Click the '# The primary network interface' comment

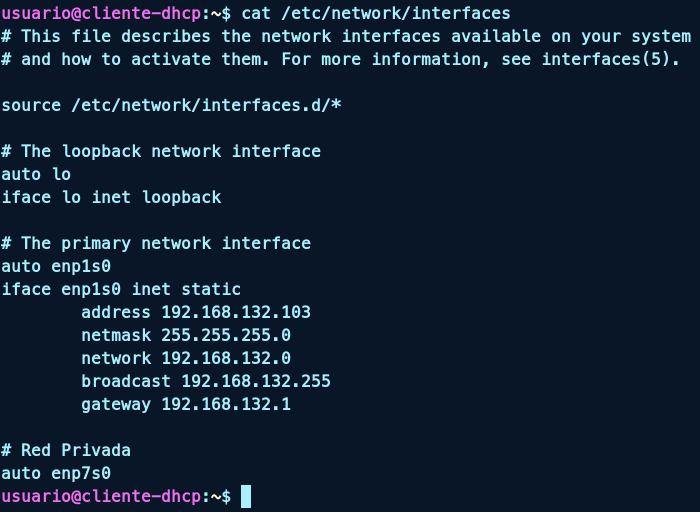point(156,243)
